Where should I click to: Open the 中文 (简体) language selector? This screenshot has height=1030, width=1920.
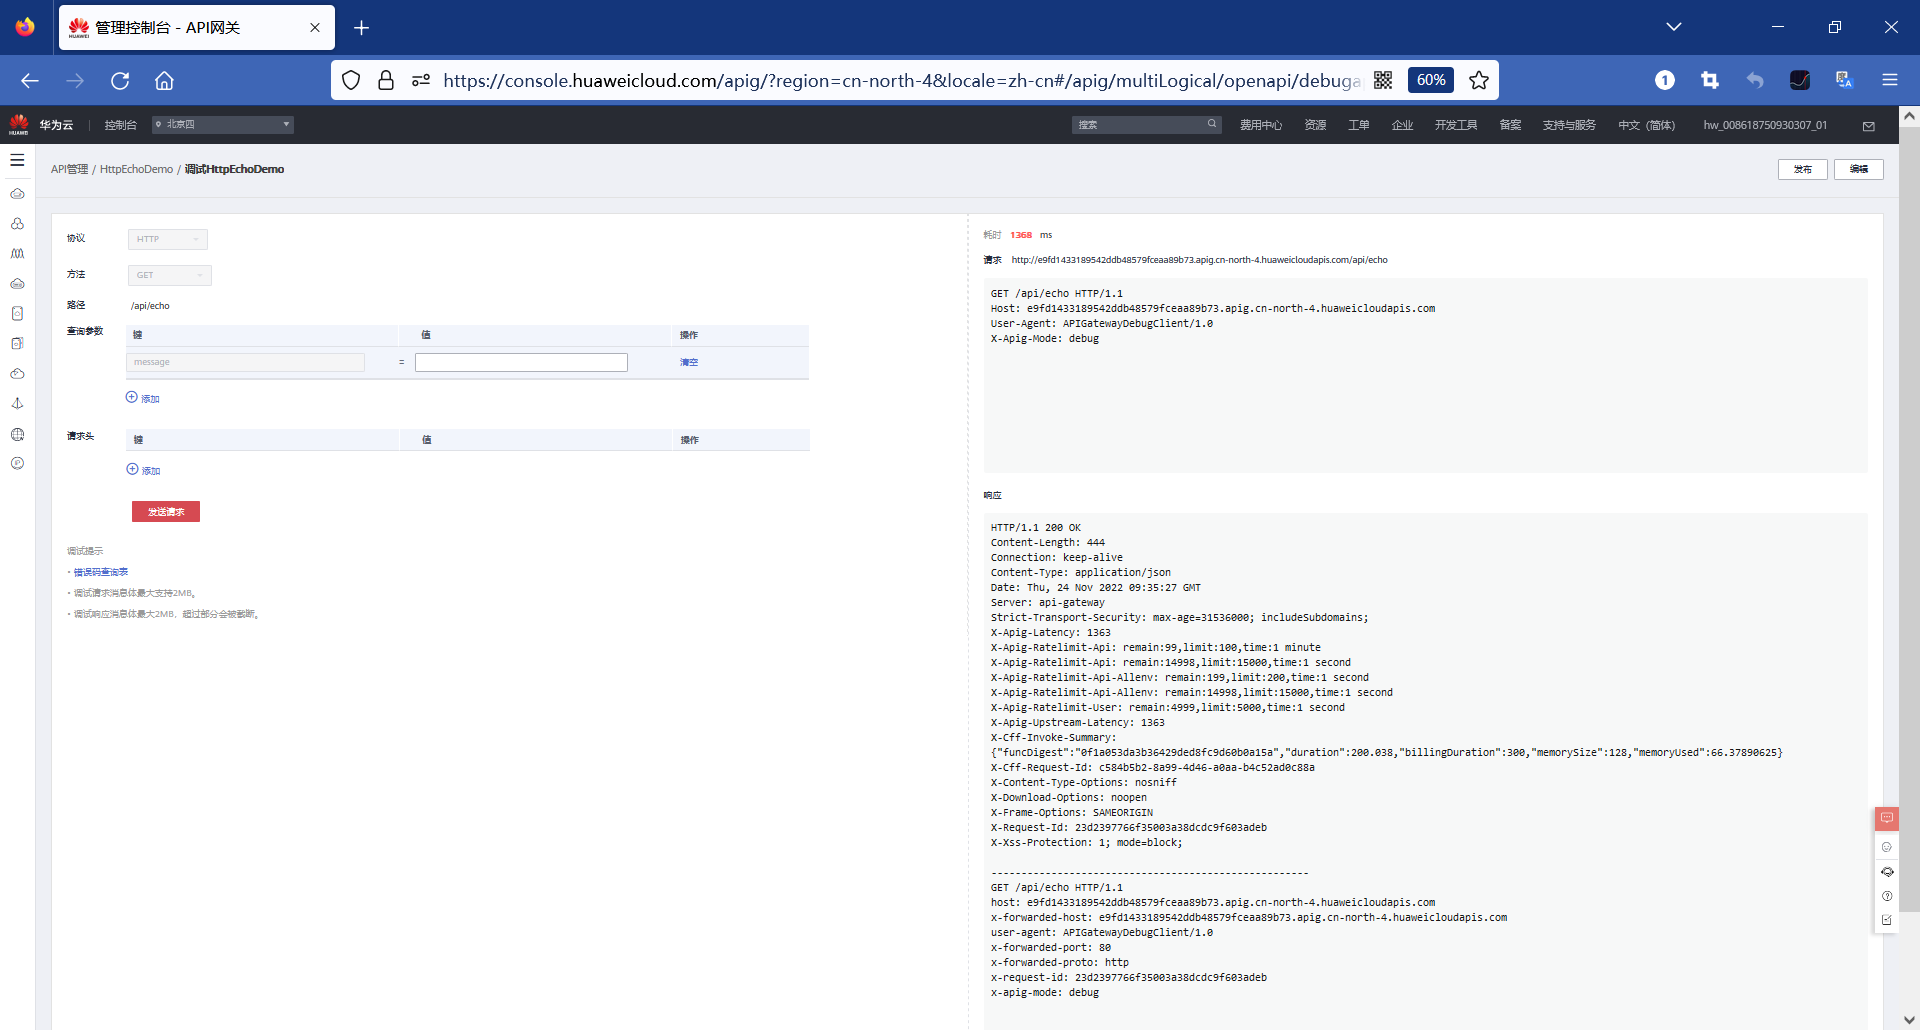pos(1647,125)
